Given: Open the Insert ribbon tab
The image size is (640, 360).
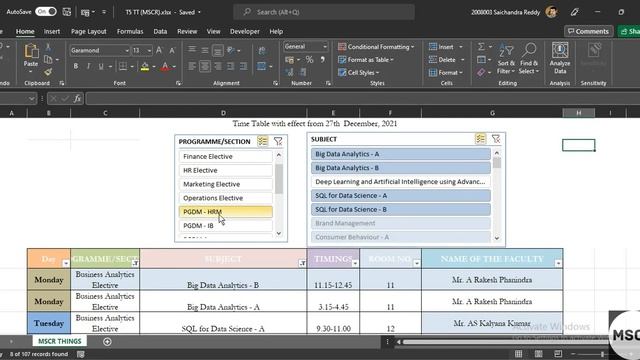Looking at the screenshot, I should pyautogui.click(x=52, y=31).
